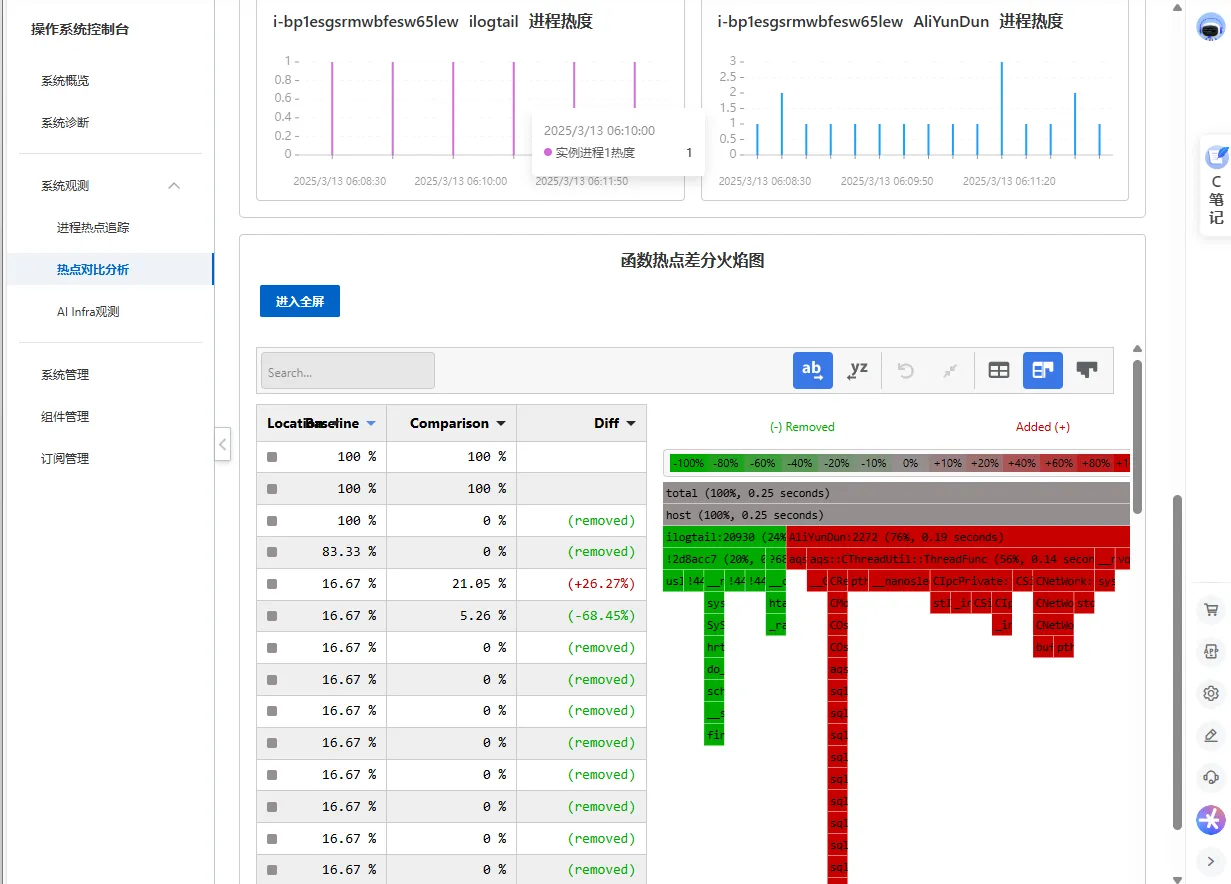Click the total (100%, 0.25 seconds) flame bar
This screenshot has height=884, width=1231.
896,493
